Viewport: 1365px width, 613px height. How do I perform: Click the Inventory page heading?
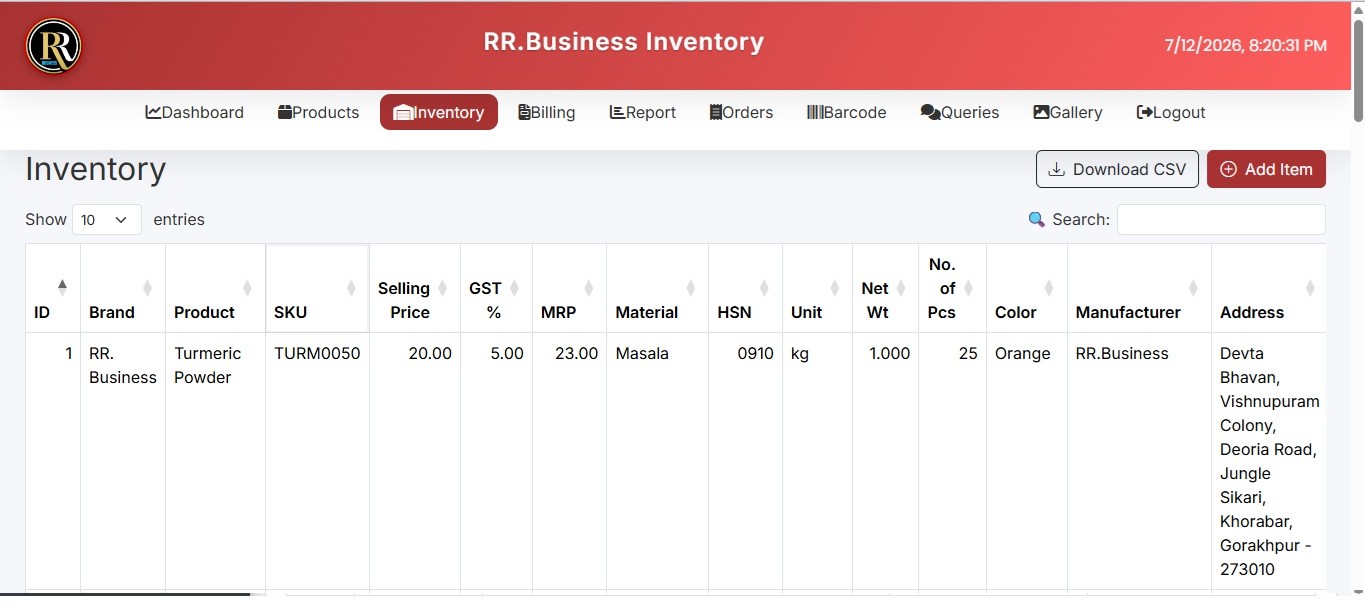coord(96,169)
